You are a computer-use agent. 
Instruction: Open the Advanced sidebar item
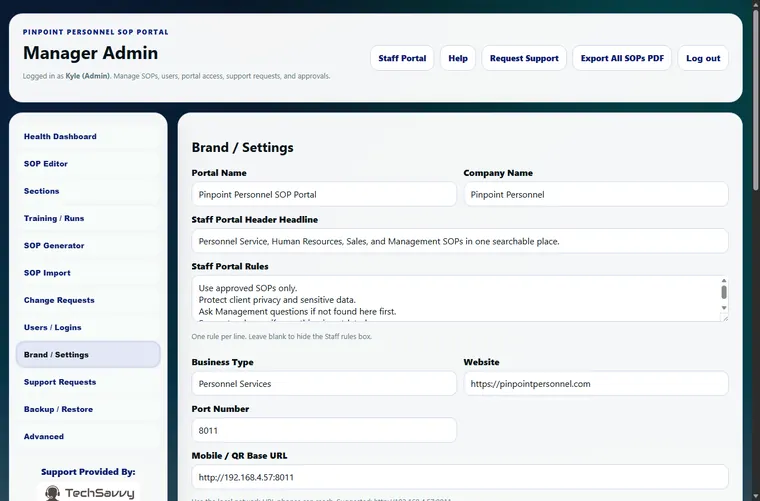click(x=88, y=437)
